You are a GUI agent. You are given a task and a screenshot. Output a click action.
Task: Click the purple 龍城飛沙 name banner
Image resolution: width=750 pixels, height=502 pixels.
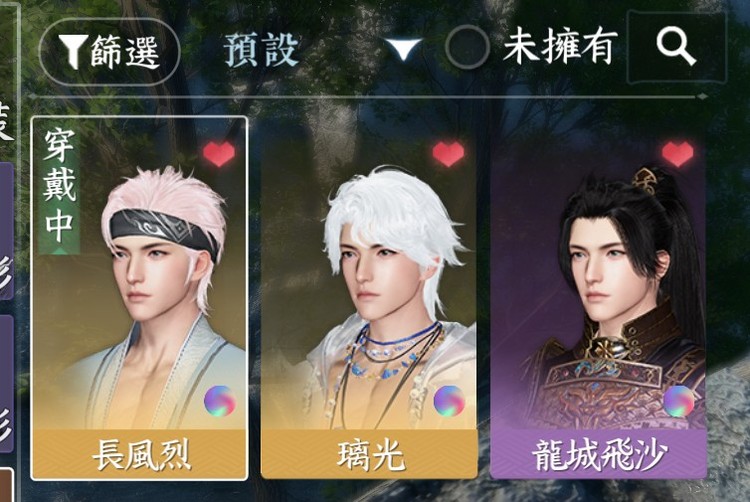coord(598,454)
